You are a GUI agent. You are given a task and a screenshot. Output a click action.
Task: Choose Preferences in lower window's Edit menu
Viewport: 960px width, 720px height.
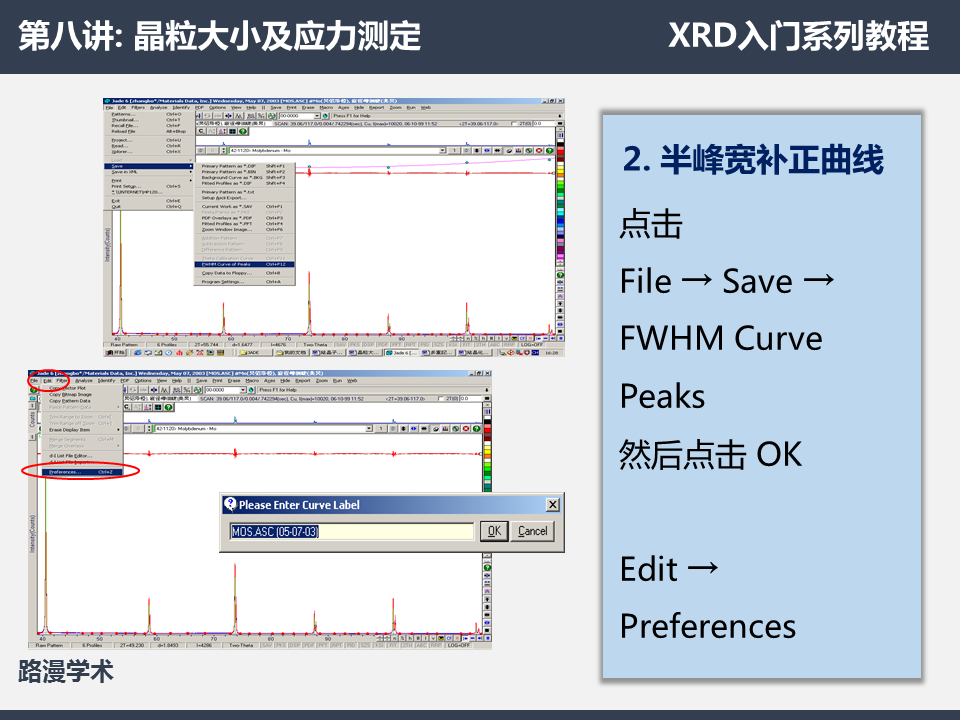tap(82, 472)
